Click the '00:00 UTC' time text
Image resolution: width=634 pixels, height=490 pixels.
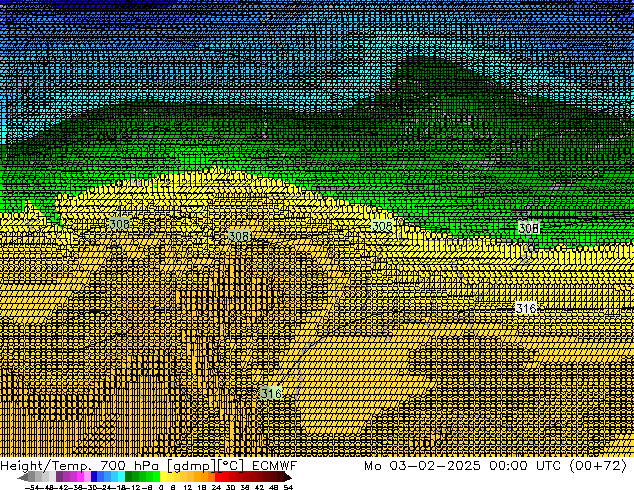tap(525, 466)
